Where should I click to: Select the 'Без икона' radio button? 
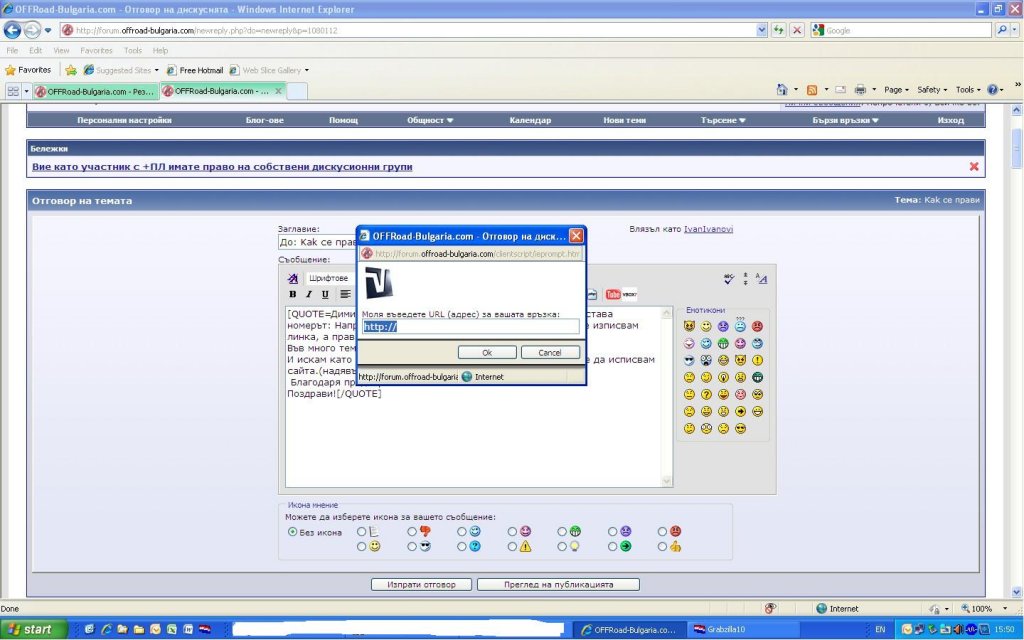coord(292,532)
